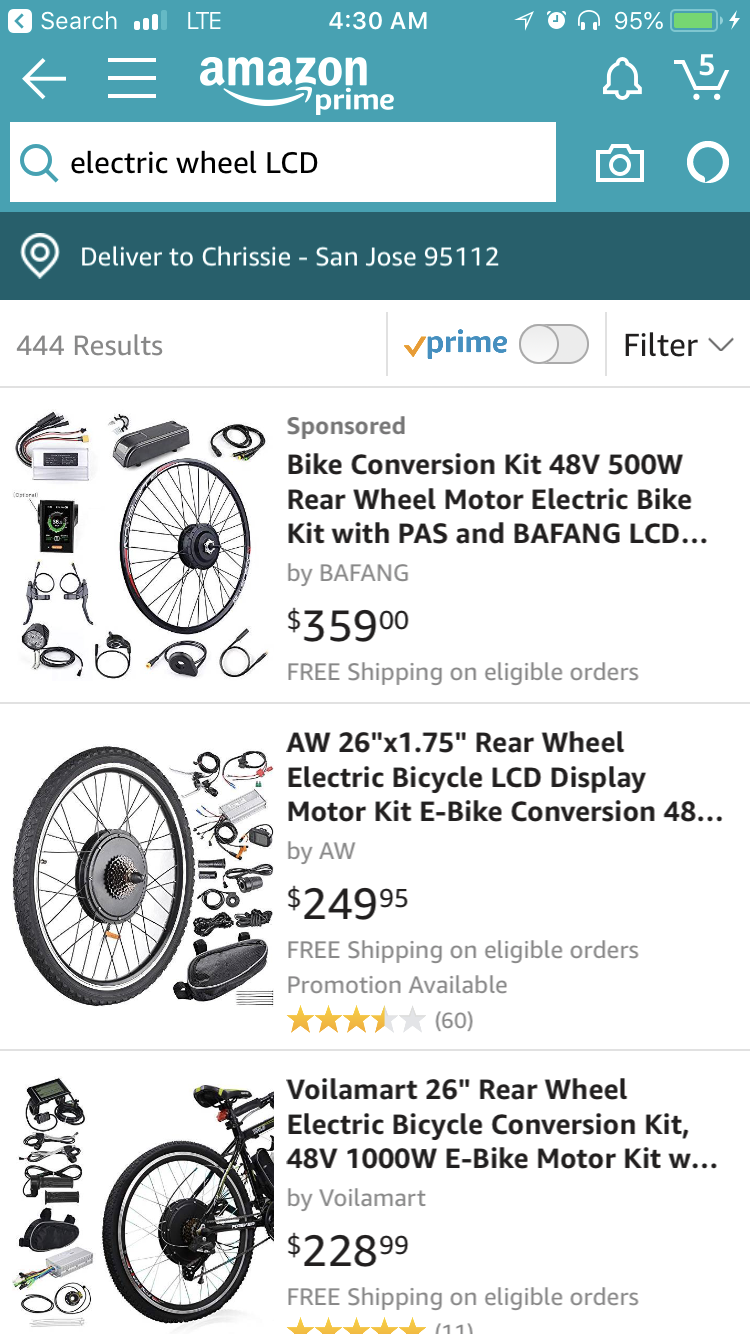Tap the delivery location pin icon
Viewport: 750px width, 1334px height.
coord(40,257)
